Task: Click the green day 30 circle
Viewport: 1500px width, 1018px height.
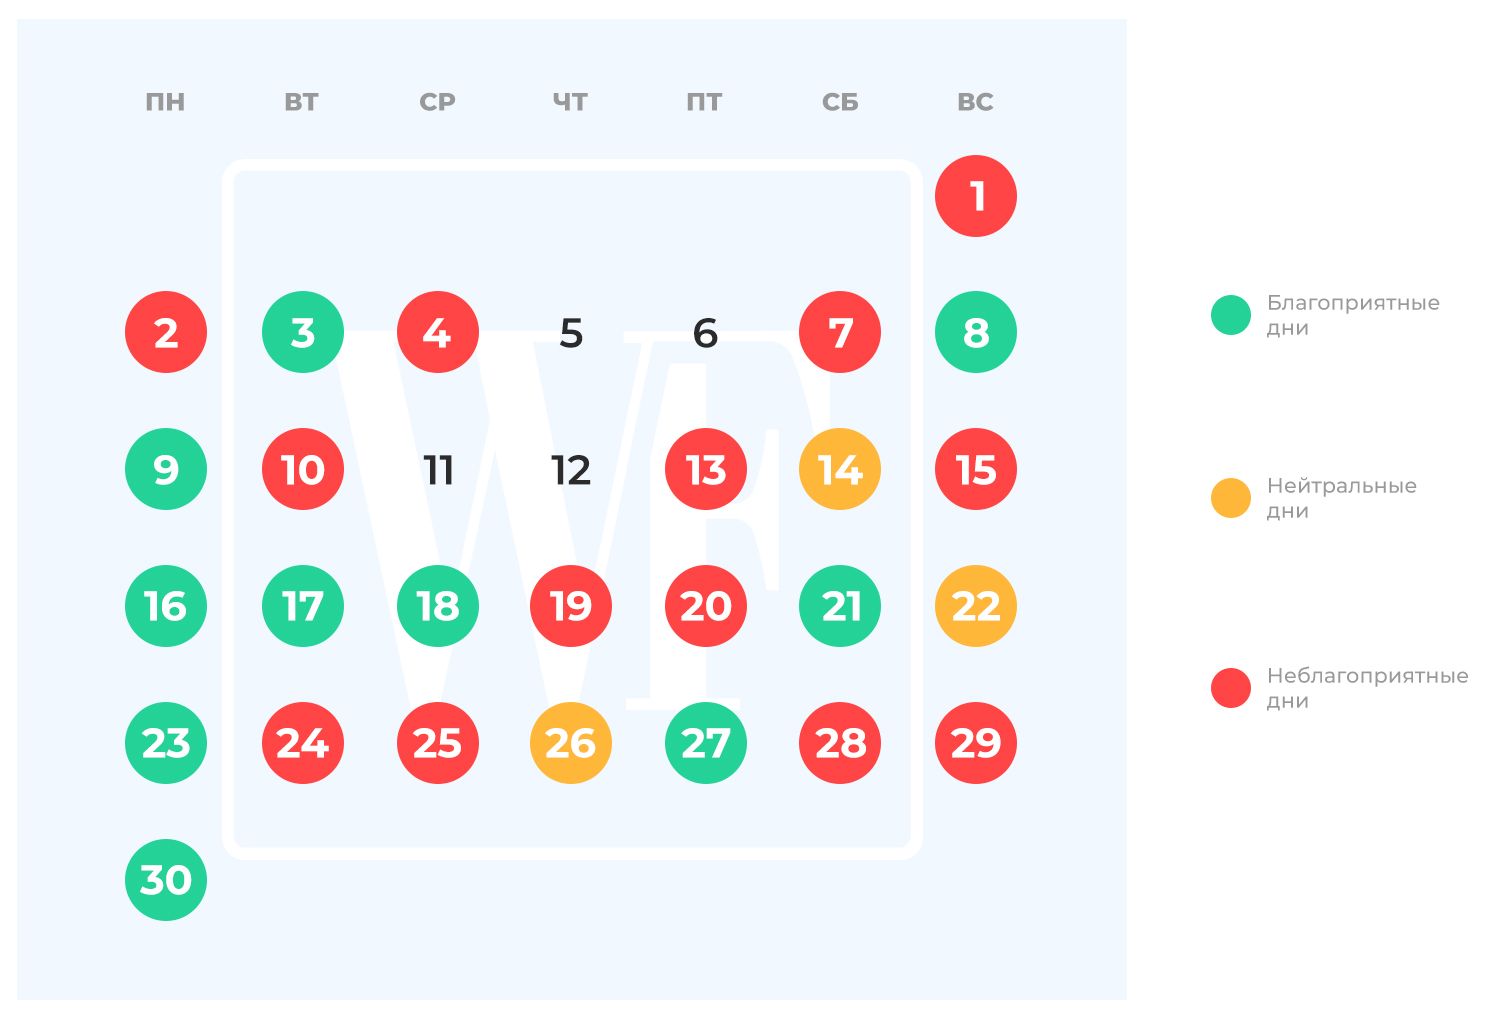Action: point(166,880)
